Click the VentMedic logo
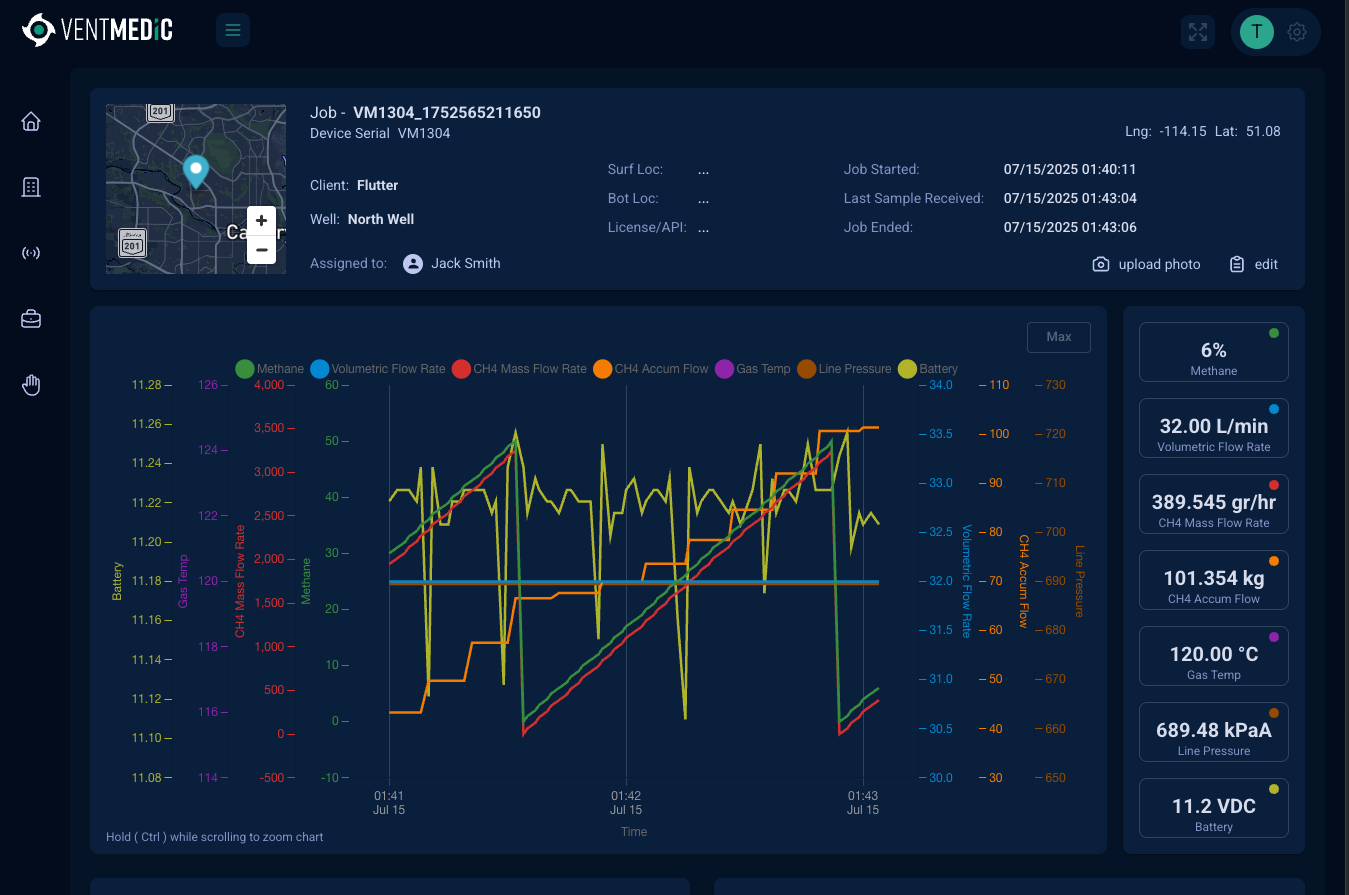Viewport: 1349px width, 895px height. [x=98, y=30]
